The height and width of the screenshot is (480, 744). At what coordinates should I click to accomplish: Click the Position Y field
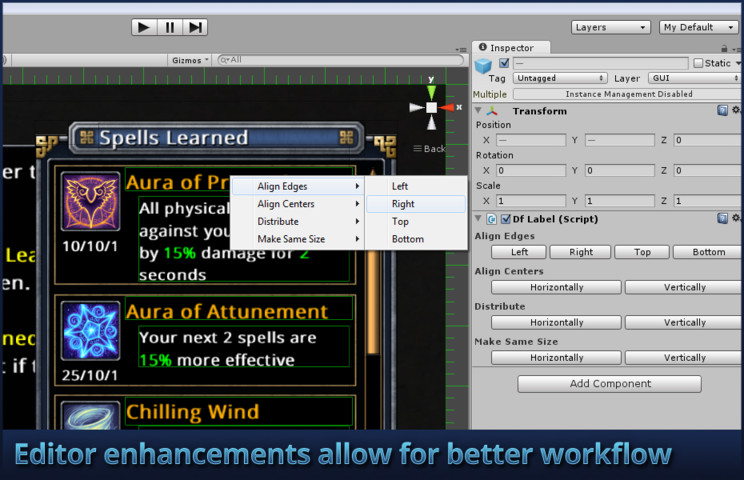point(620,140)
